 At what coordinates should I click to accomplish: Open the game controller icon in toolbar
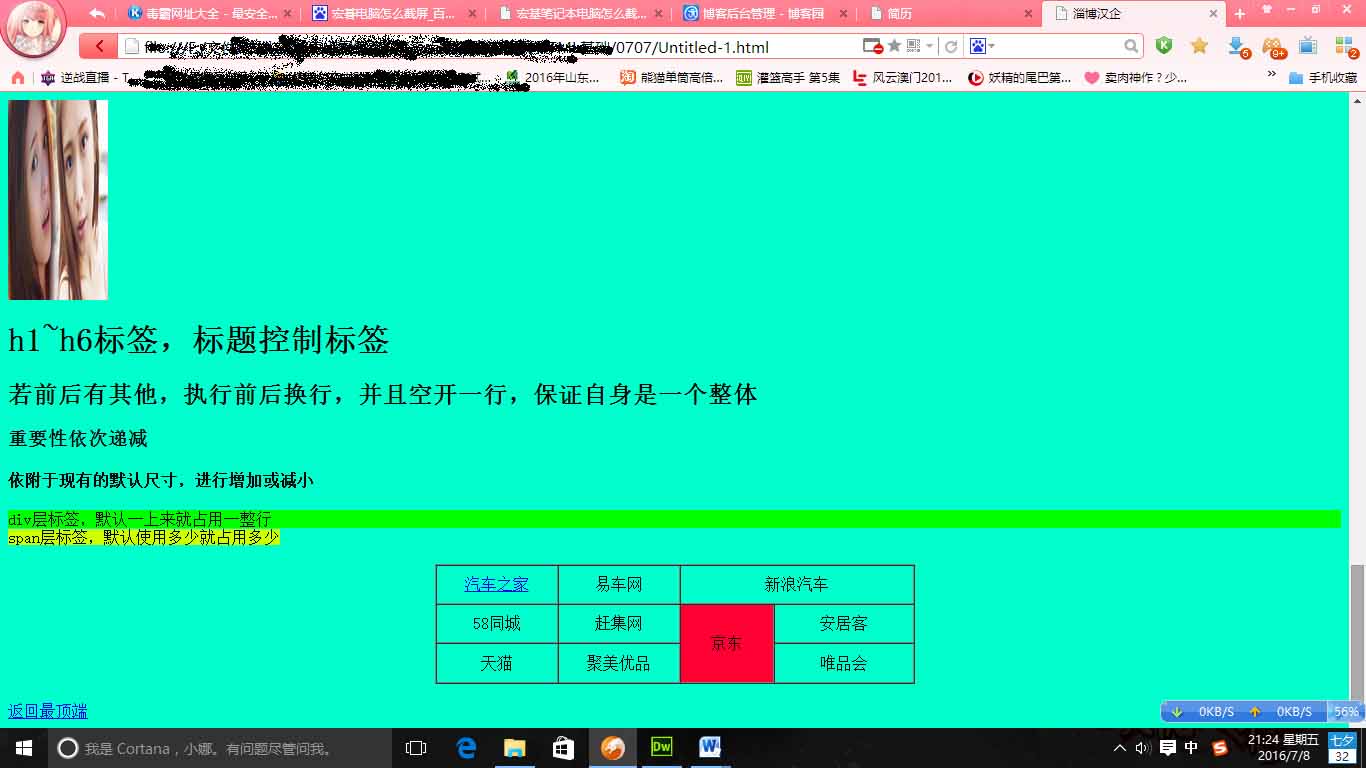click(1272, 46)
